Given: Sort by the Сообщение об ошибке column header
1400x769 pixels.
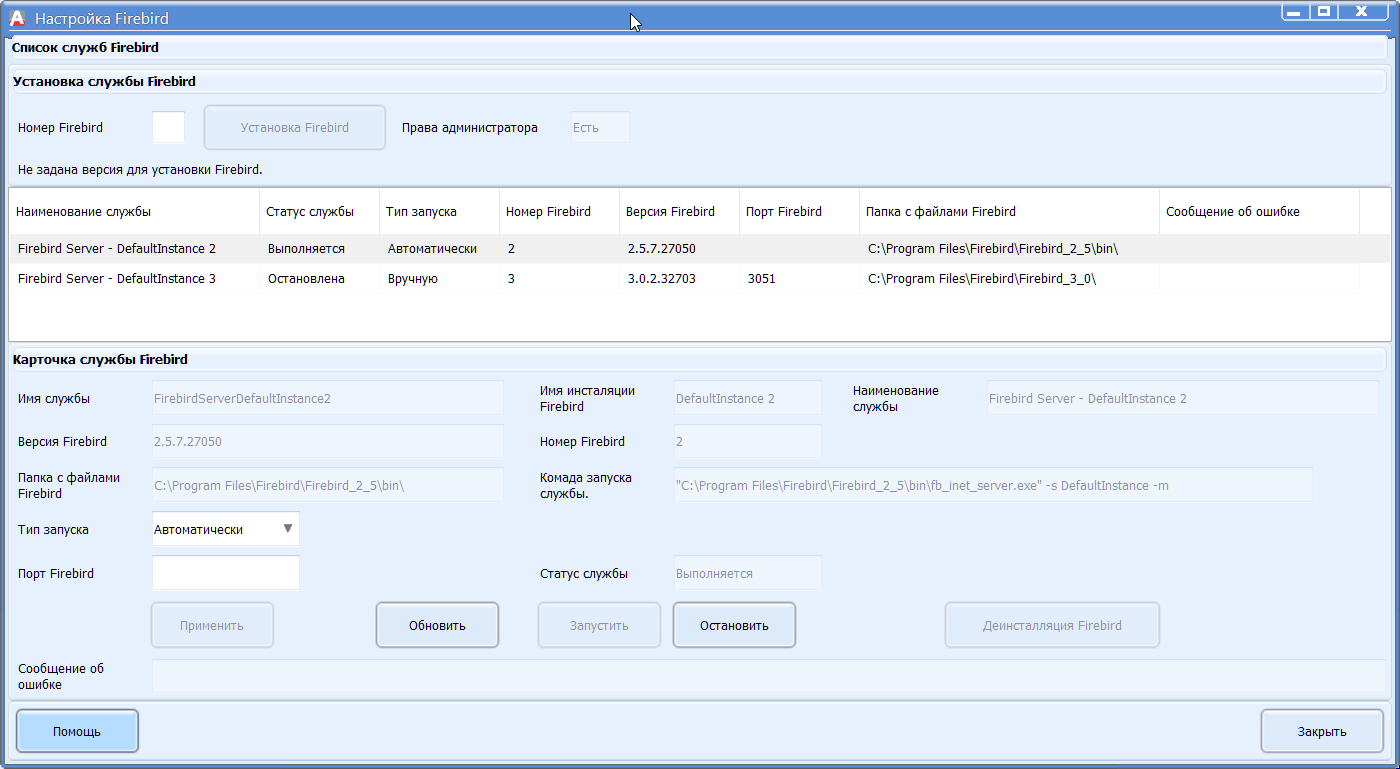Looking at the screenshot, I should coord(1259,211).
